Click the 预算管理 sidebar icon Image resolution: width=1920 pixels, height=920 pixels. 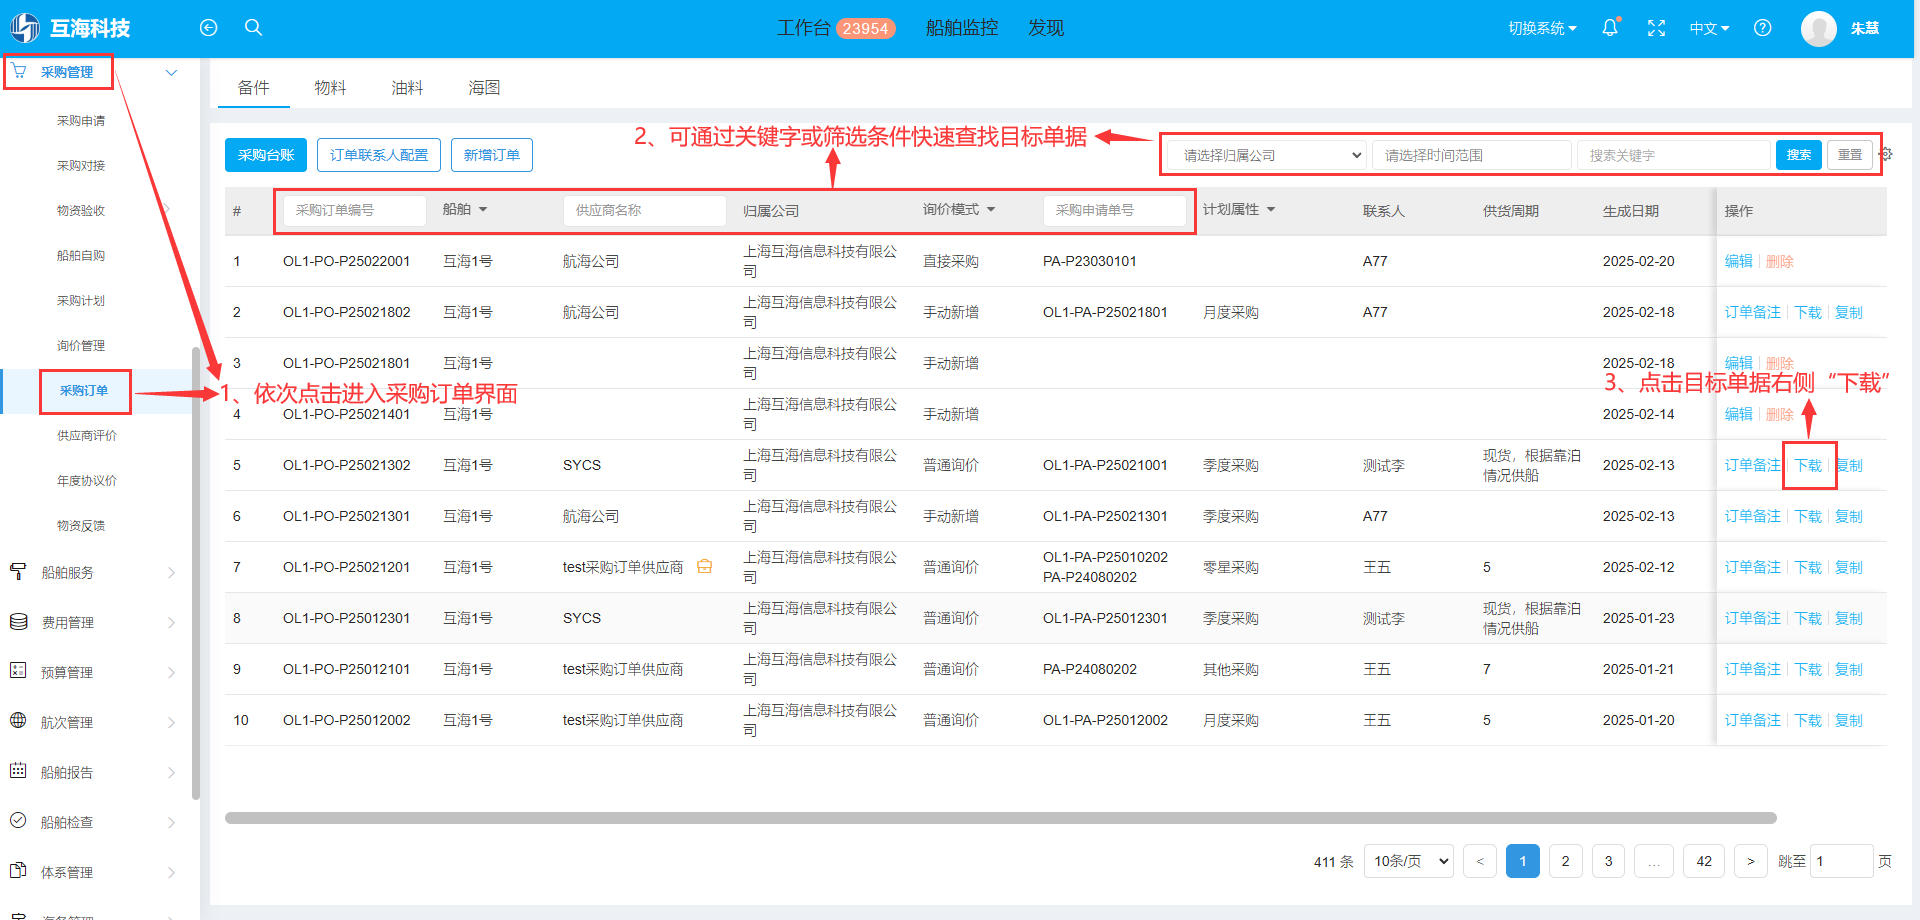click(x=18, y=671)
